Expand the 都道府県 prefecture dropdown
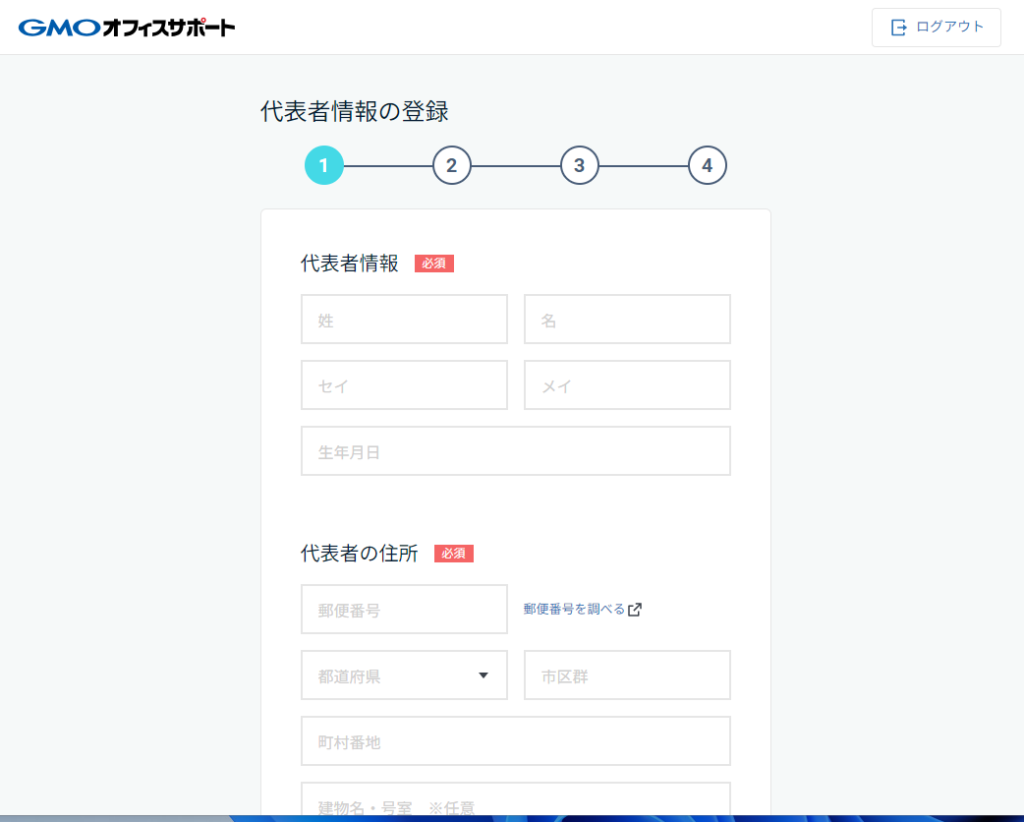The image size is (1024, 822). click(404, 676)
